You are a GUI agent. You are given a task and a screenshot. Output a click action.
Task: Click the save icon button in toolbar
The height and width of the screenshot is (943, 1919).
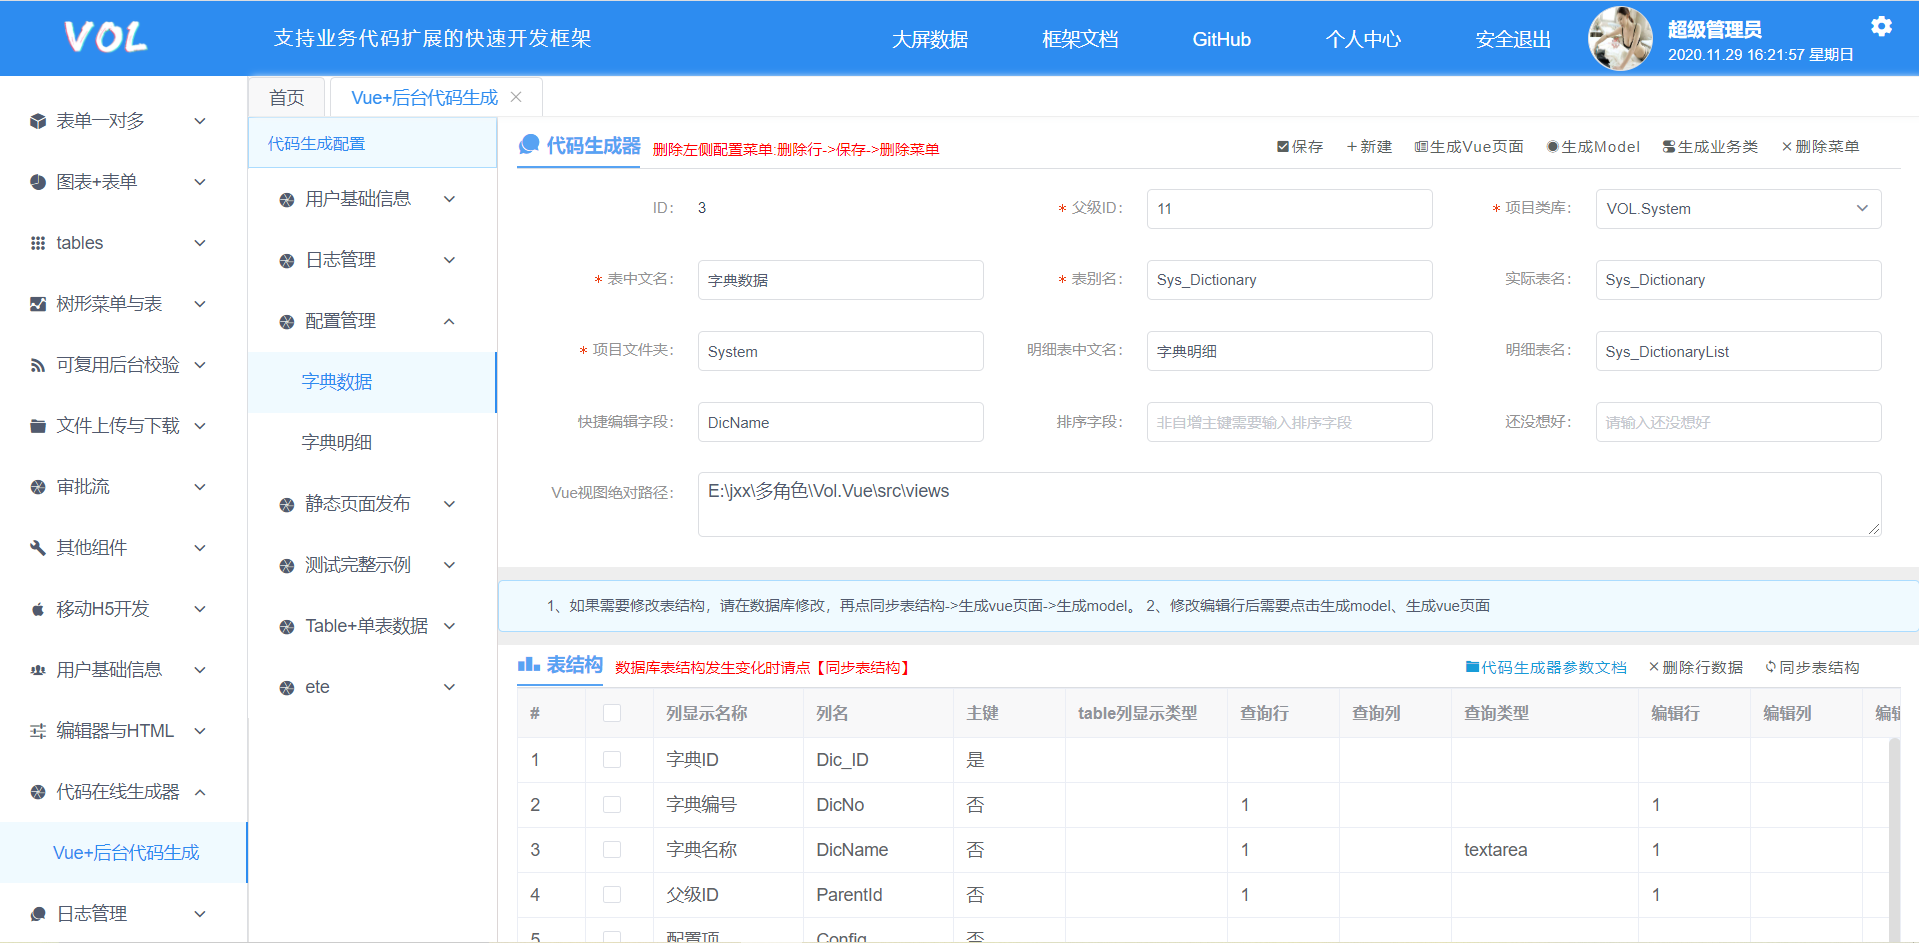point(1283,147)
